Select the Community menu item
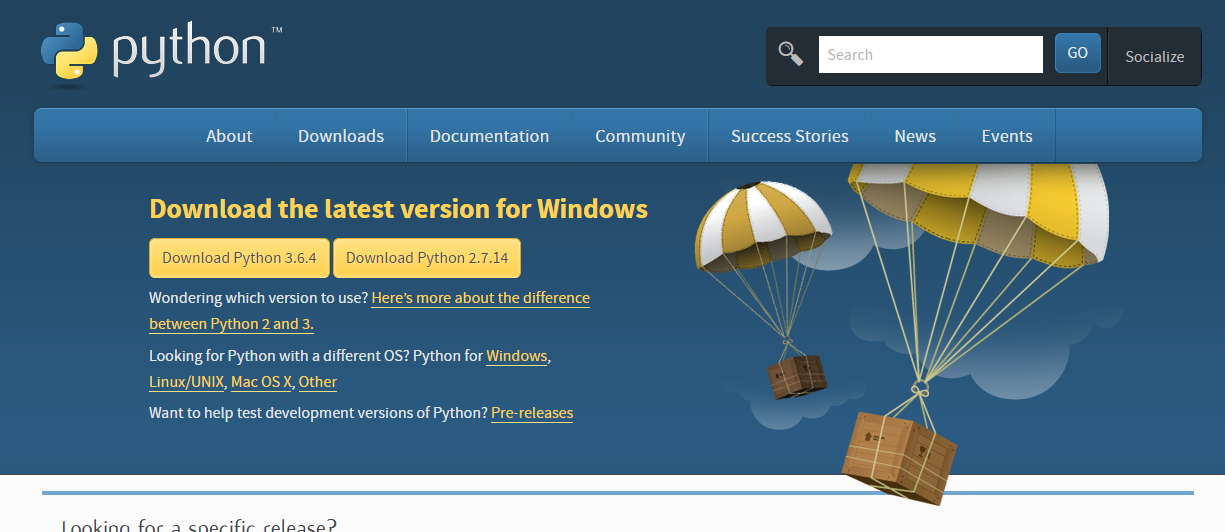 point(640,136)
